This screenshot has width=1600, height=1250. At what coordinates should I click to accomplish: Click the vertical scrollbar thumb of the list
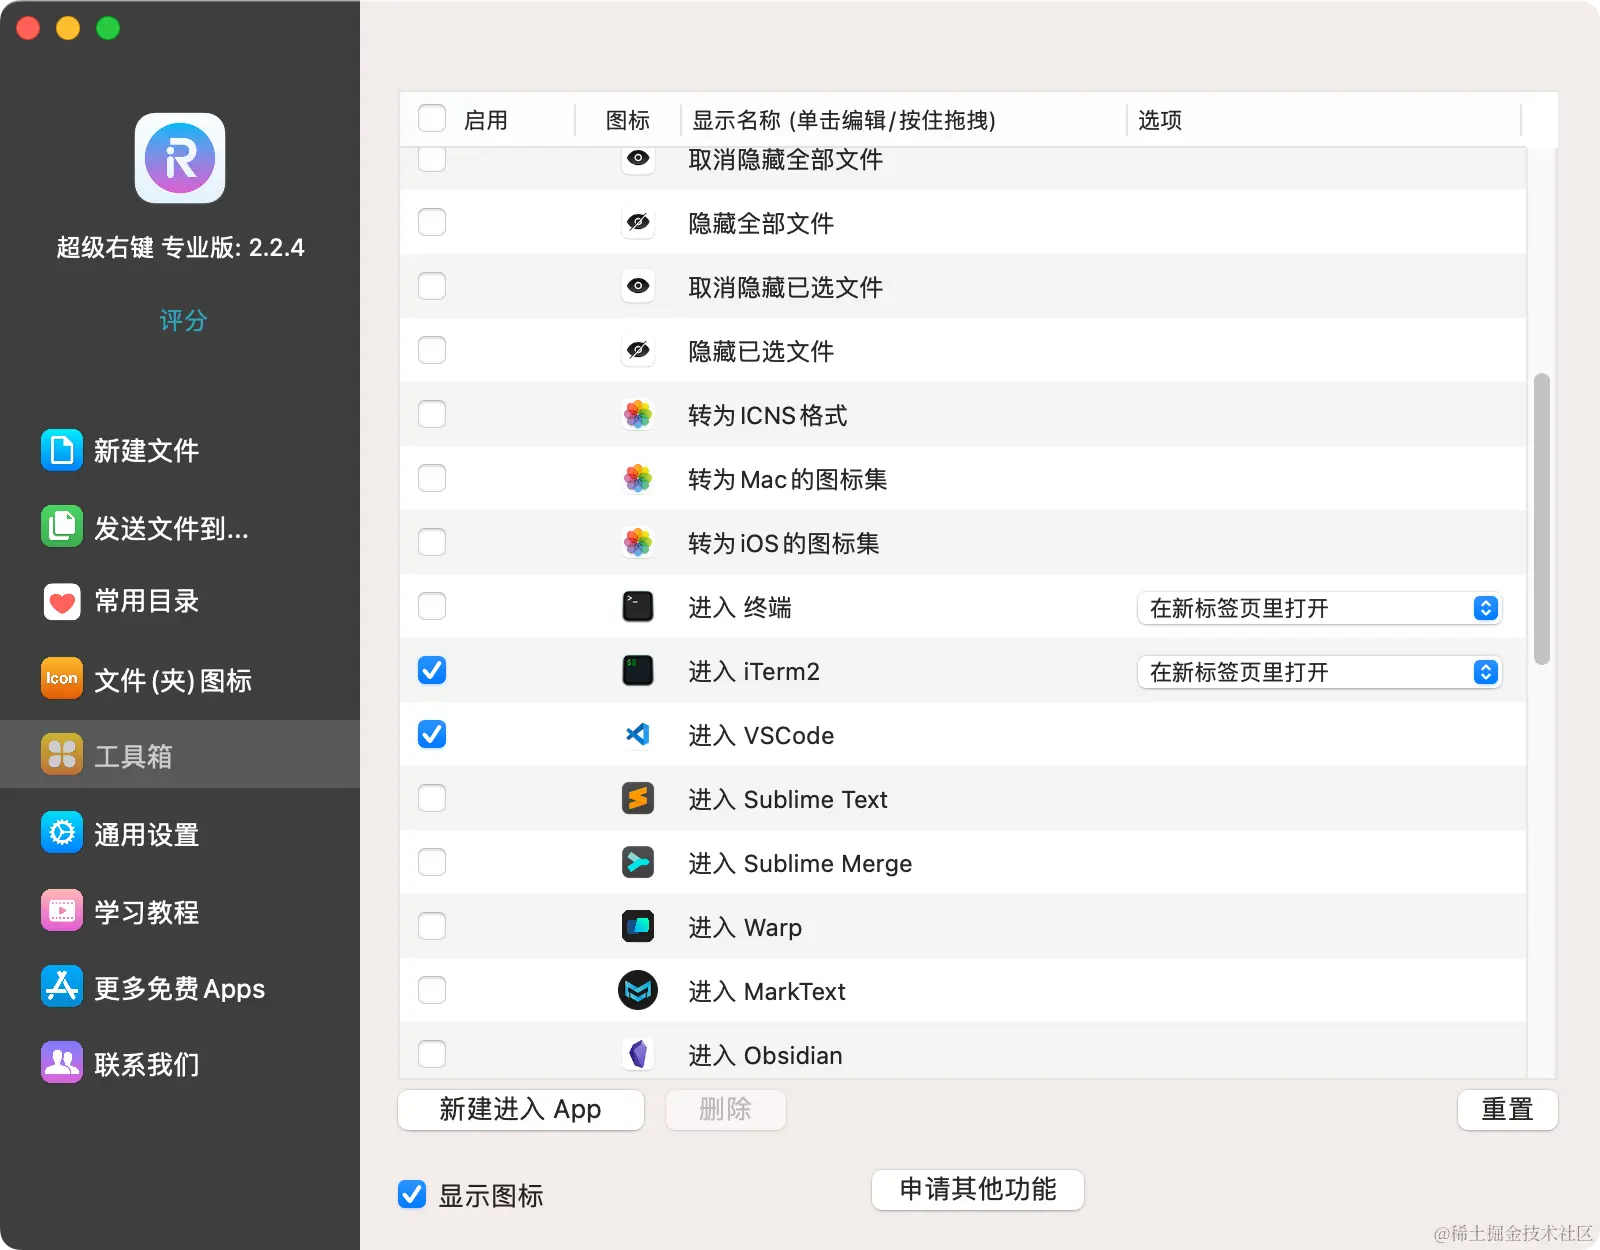1542,519
